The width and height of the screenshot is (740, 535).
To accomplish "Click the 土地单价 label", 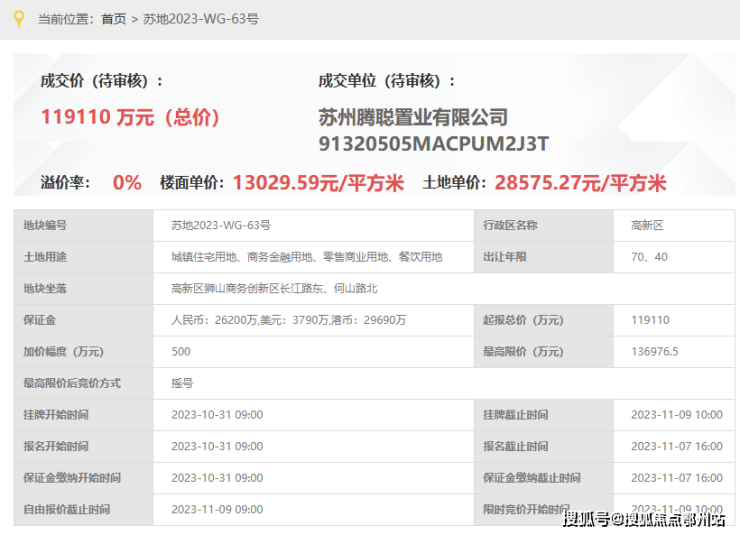I will click(x=454, y=183).
